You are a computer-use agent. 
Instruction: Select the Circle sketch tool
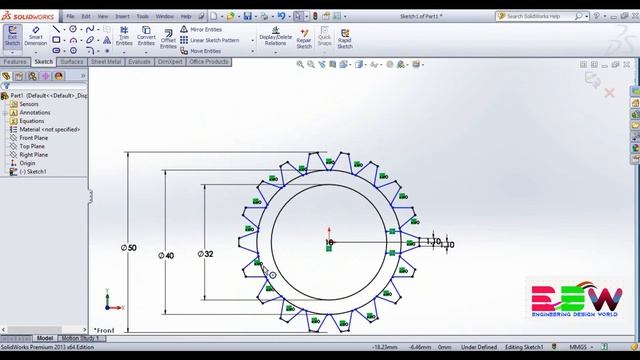point(73,29)
